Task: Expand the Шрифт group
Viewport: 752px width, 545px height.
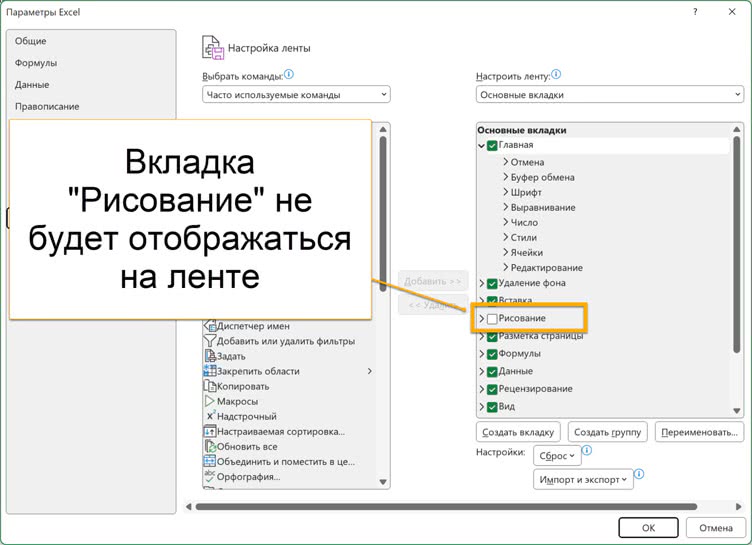Action: (505, 192)
